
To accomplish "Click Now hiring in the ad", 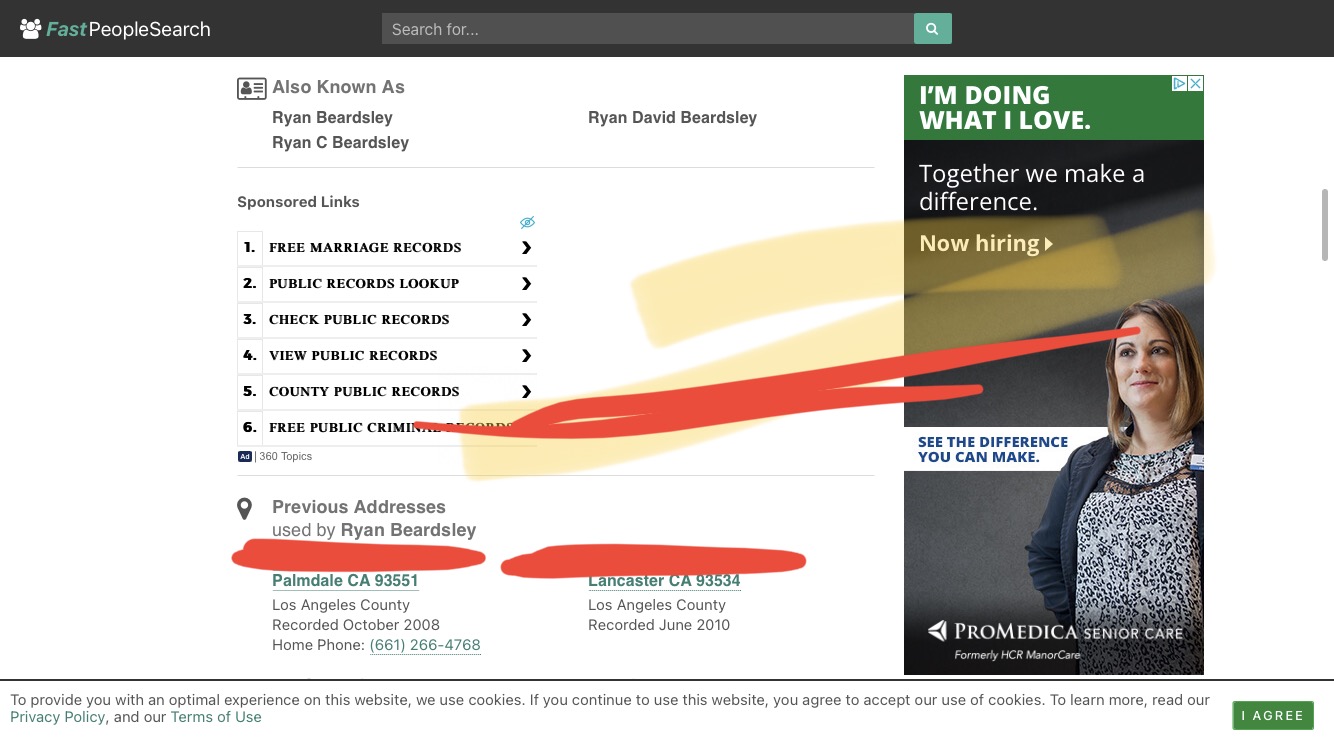I will click(986, 243).
